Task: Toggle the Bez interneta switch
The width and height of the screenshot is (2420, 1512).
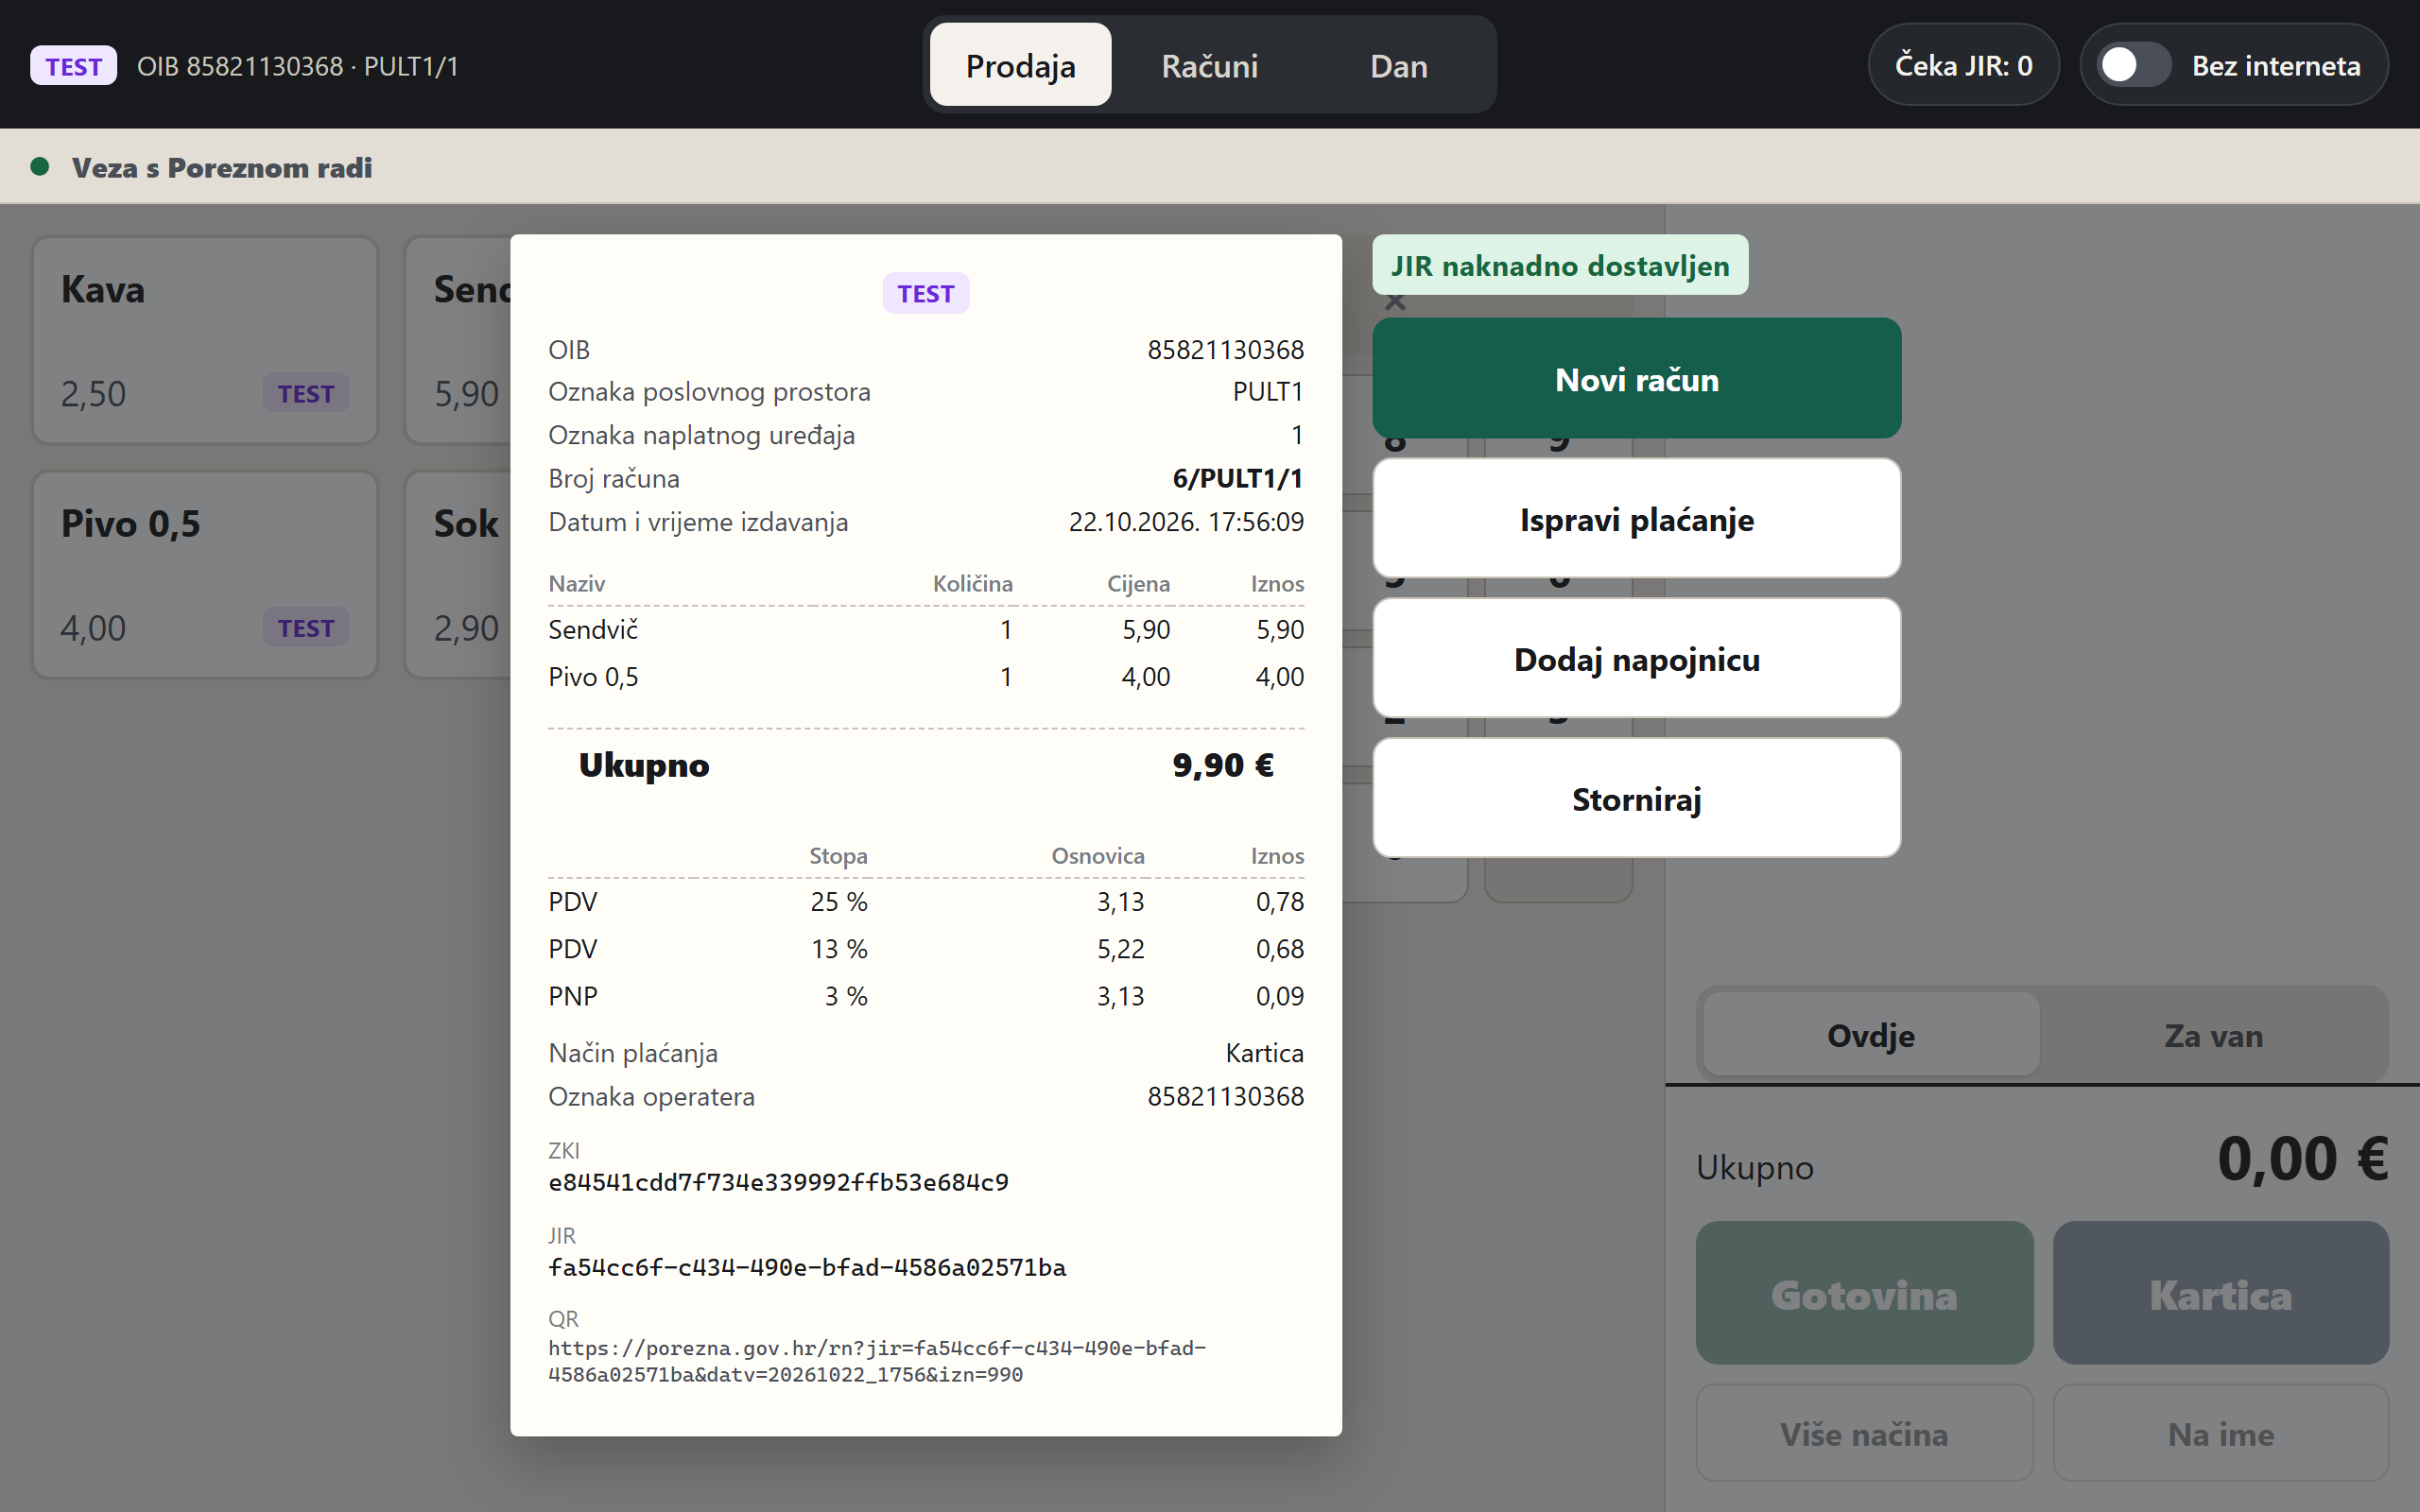Action: [x=2134, y=65]
